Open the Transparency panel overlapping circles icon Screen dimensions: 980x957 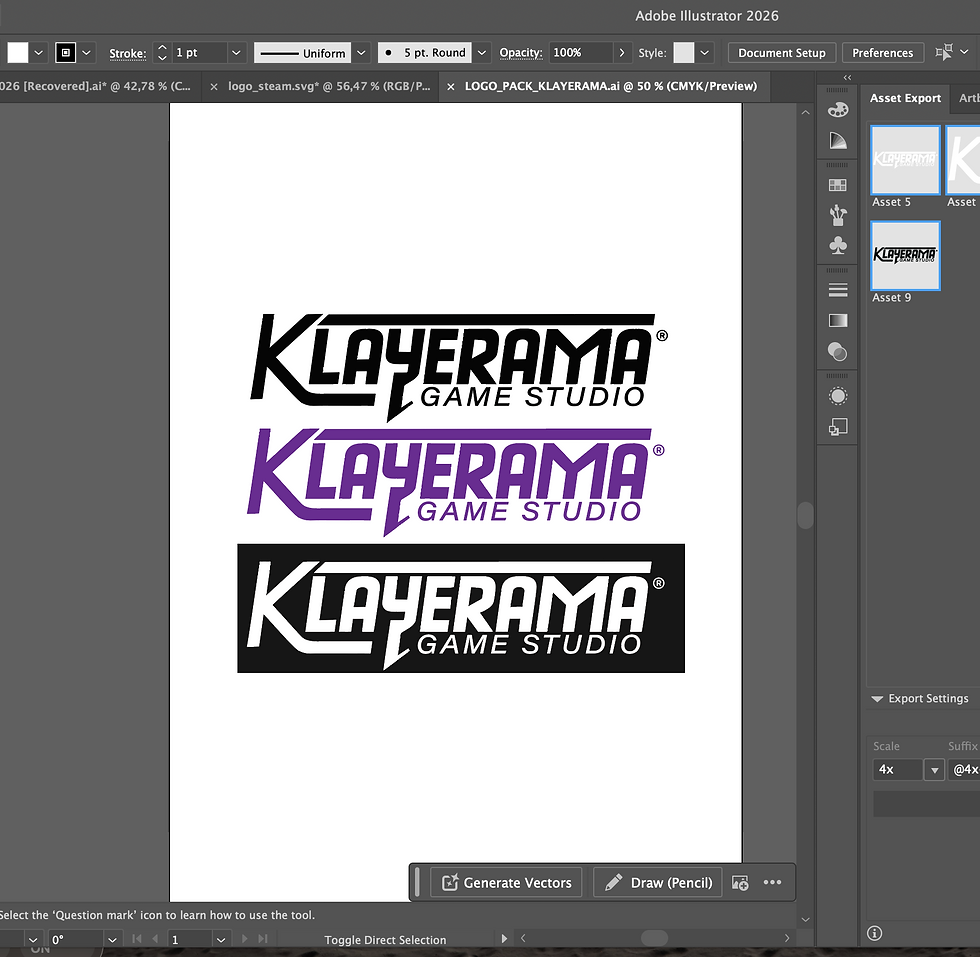838,352
